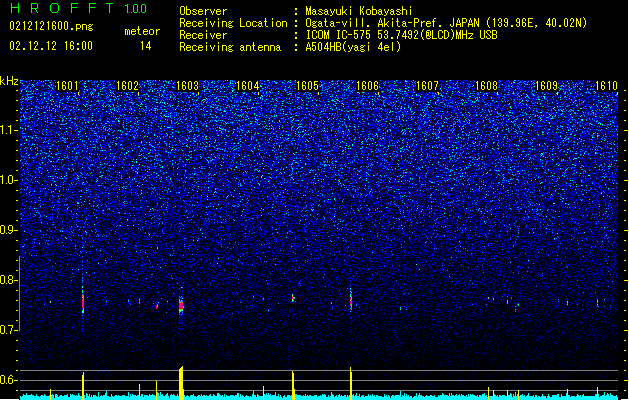Click the 1605 time marker
This screenshot has width=629, height=400.
tap(307, 86)
